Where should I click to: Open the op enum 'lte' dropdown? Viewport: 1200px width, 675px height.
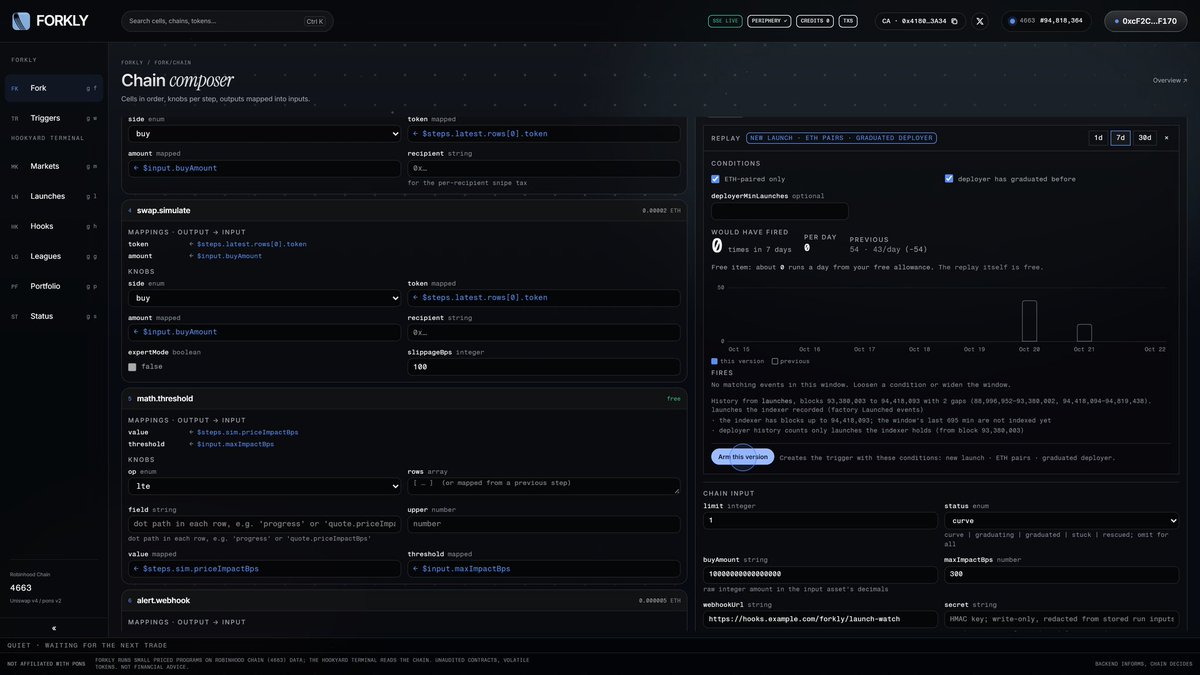click(264, 486)
